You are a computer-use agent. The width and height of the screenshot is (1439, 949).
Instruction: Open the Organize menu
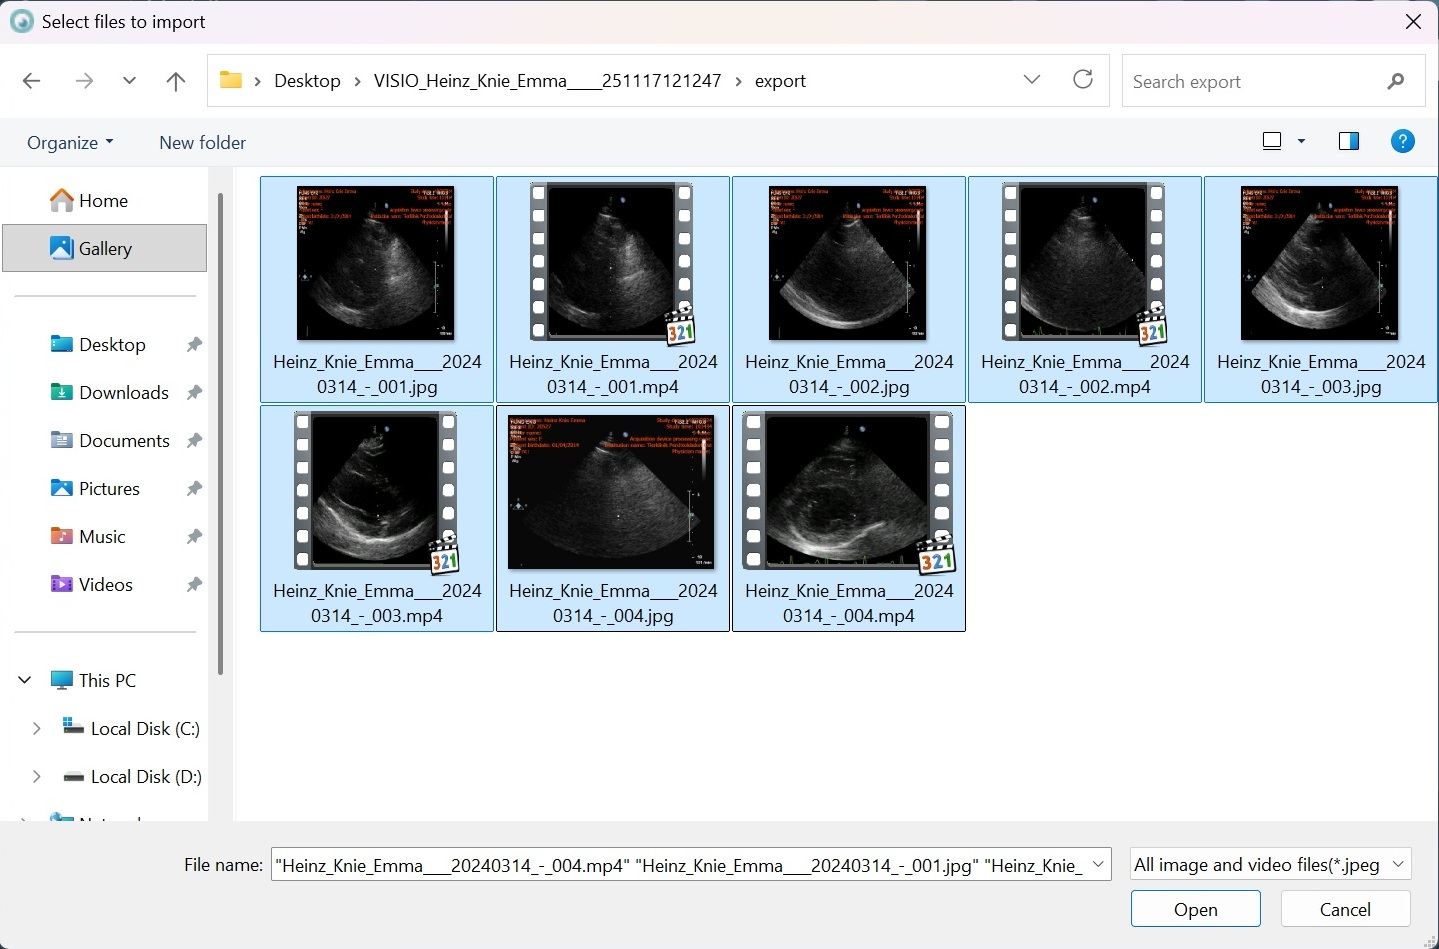[x=70, y=143]
